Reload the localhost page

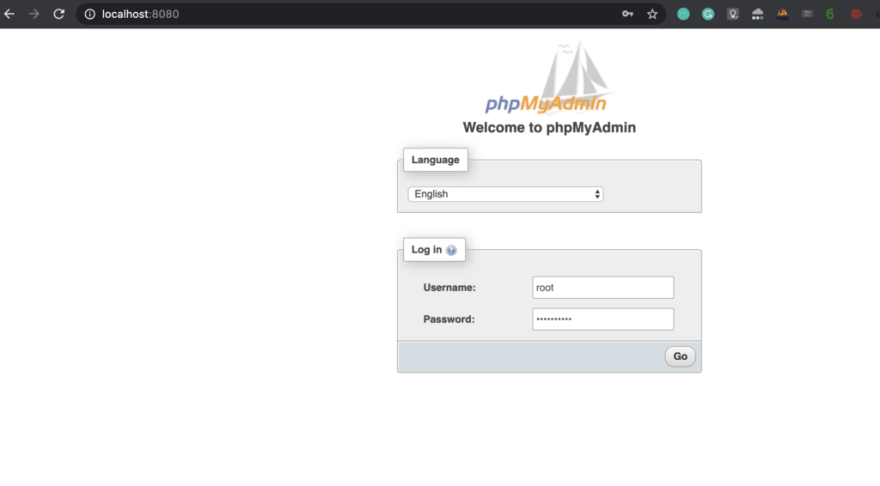(x=59, y=14)
